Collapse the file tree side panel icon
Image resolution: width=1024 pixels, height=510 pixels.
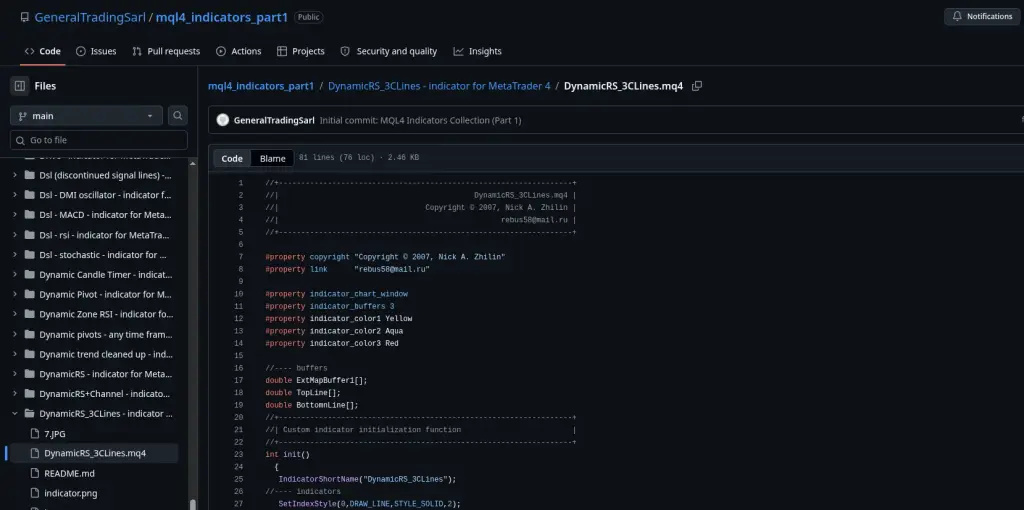point(20,86)
